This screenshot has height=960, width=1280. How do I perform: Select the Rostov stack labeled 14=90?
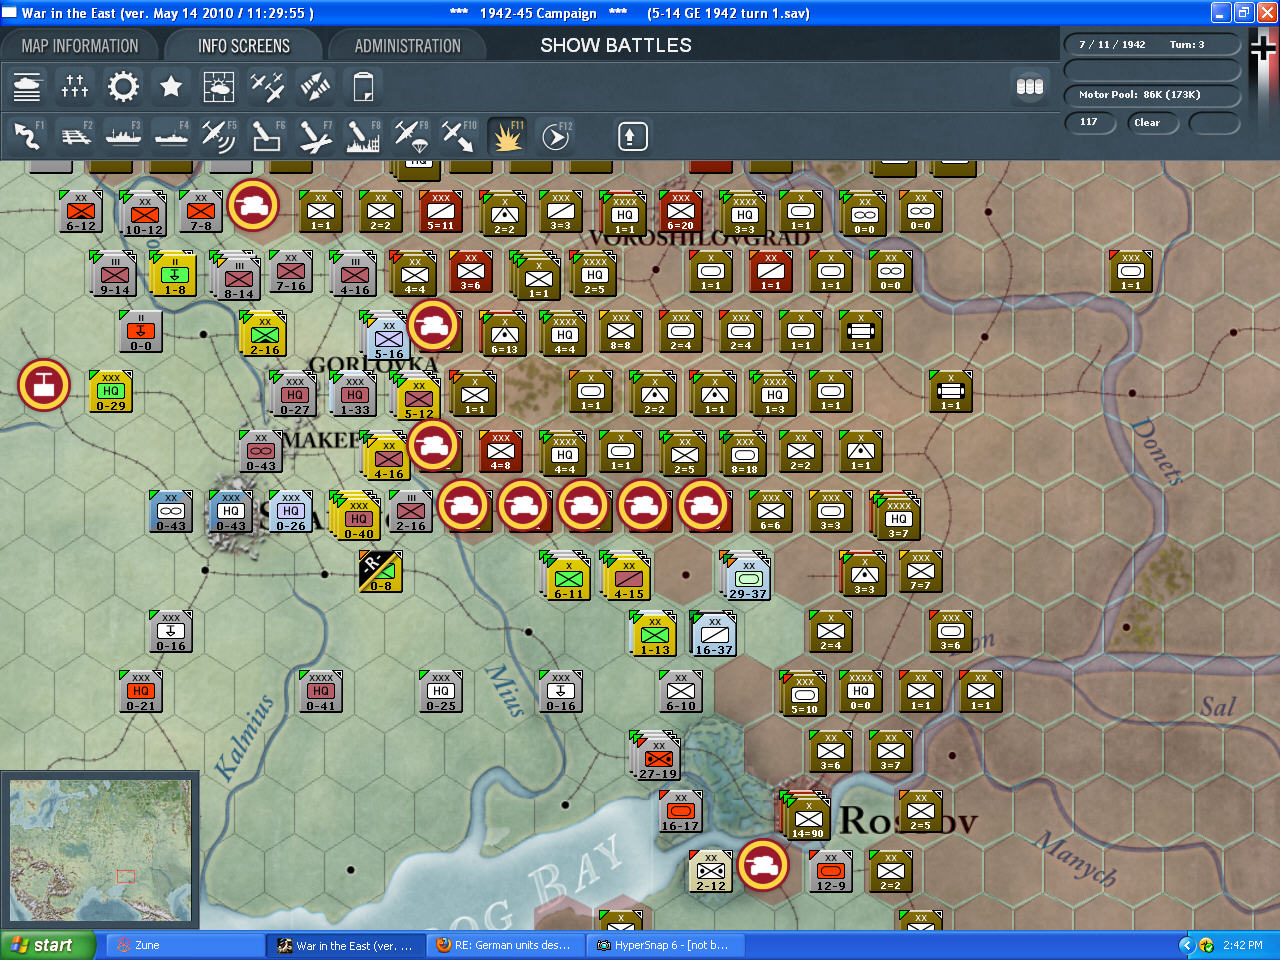806,815
